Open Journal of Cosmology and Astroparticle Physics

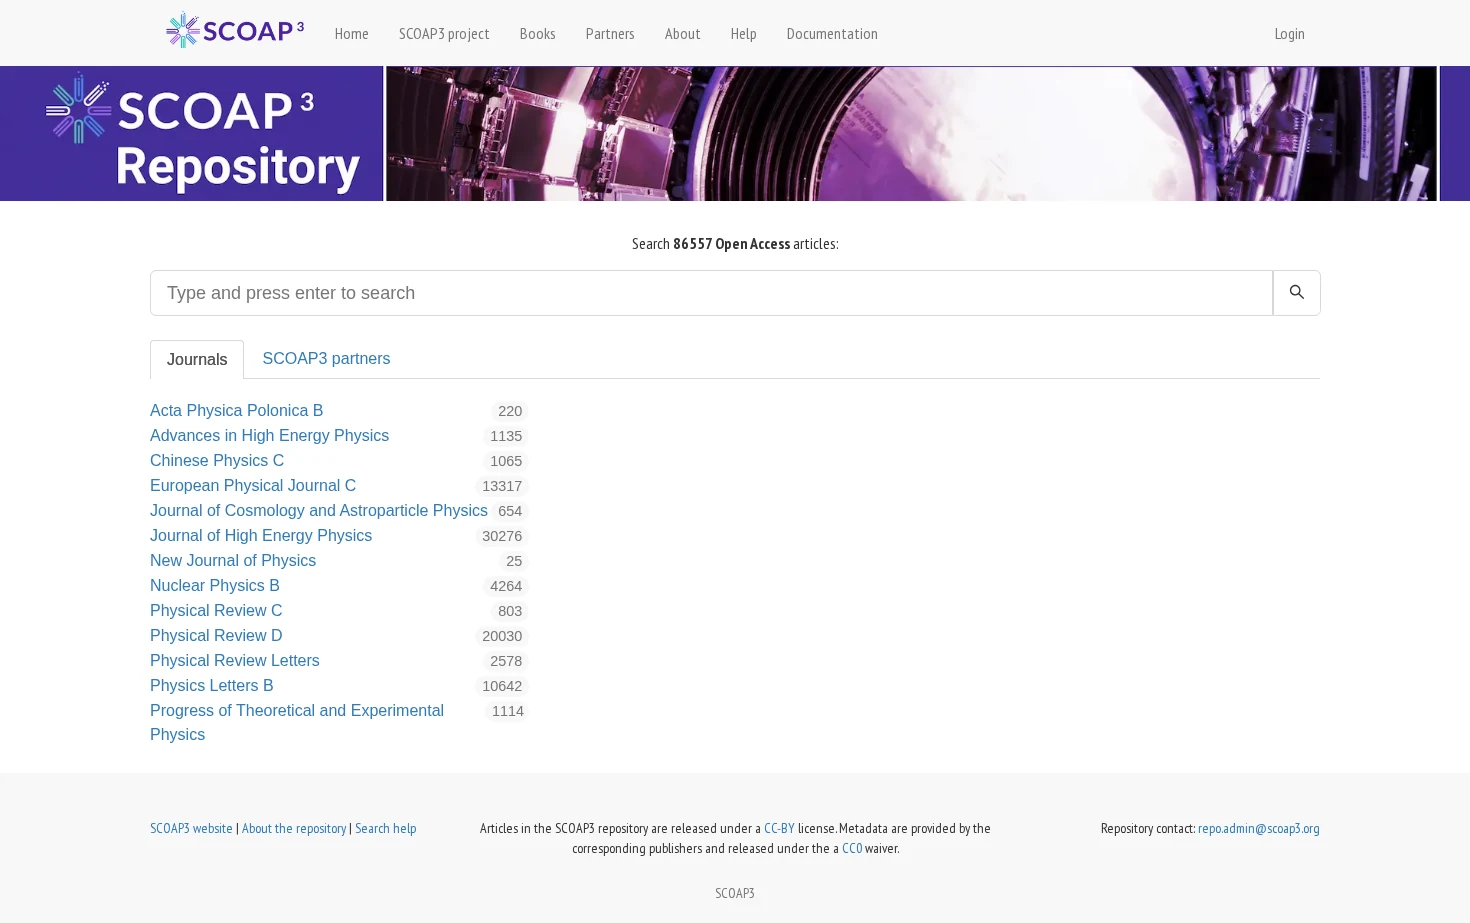coord(319,510)
